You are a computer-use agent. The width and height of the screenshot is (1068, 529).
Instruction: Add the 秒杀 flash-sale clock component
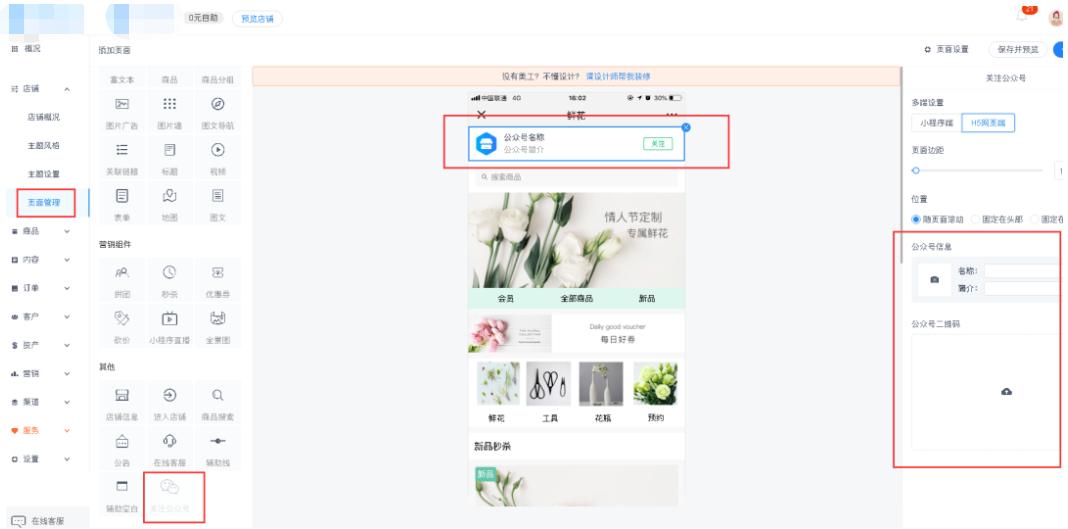tap(169, 281)
